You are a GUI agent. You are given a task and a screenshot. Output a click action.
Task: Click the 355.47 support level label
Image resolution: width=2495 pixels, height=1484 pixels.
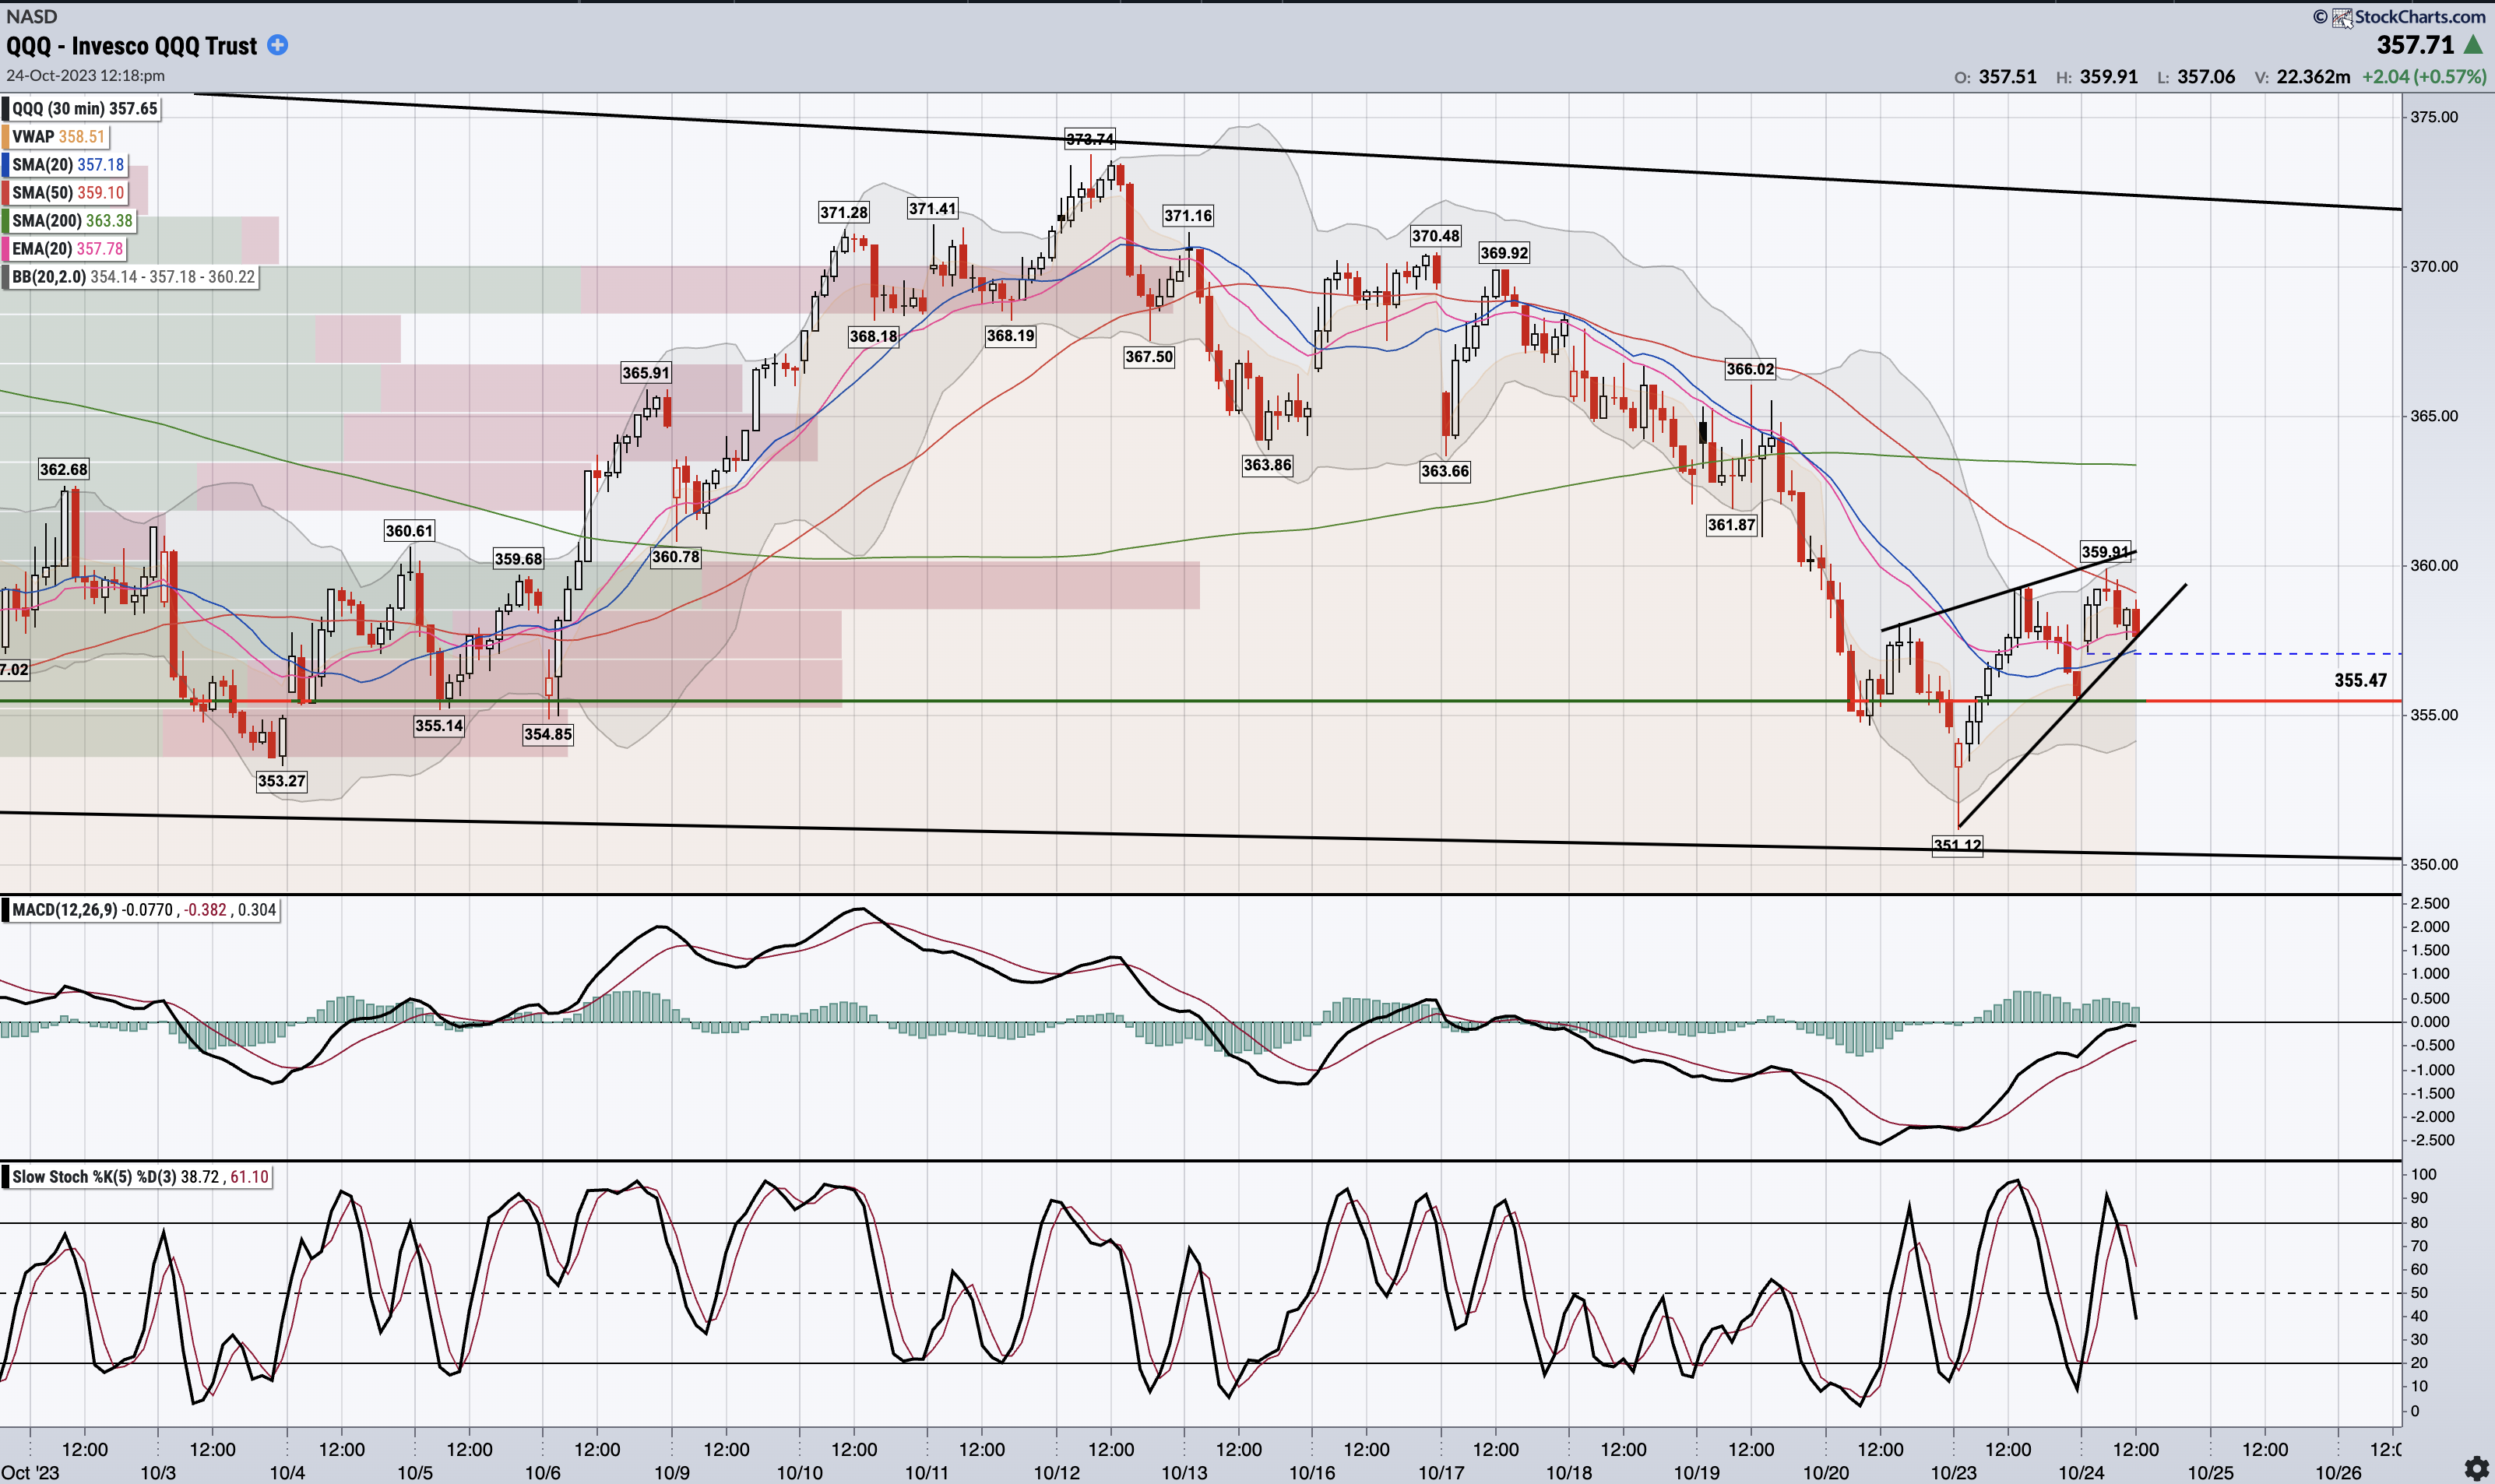pyautogui.click(x=2360, y=680)
